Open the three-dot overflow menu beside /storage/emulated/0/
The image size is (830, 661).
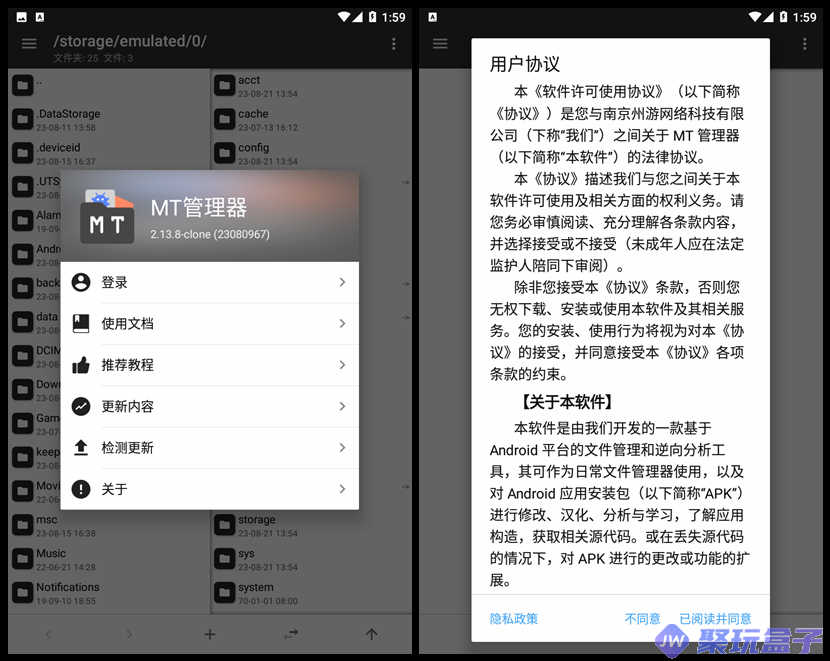(393, 43)
